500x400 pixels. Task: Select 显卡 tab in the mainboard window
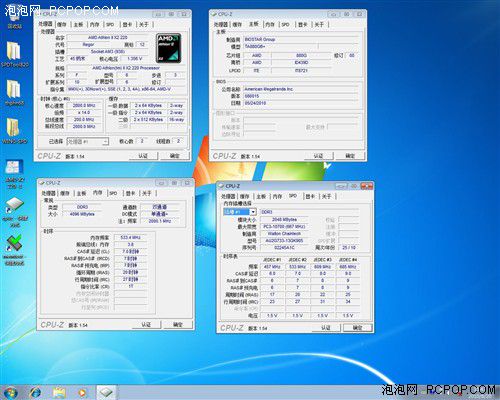(x=302, y=24)
